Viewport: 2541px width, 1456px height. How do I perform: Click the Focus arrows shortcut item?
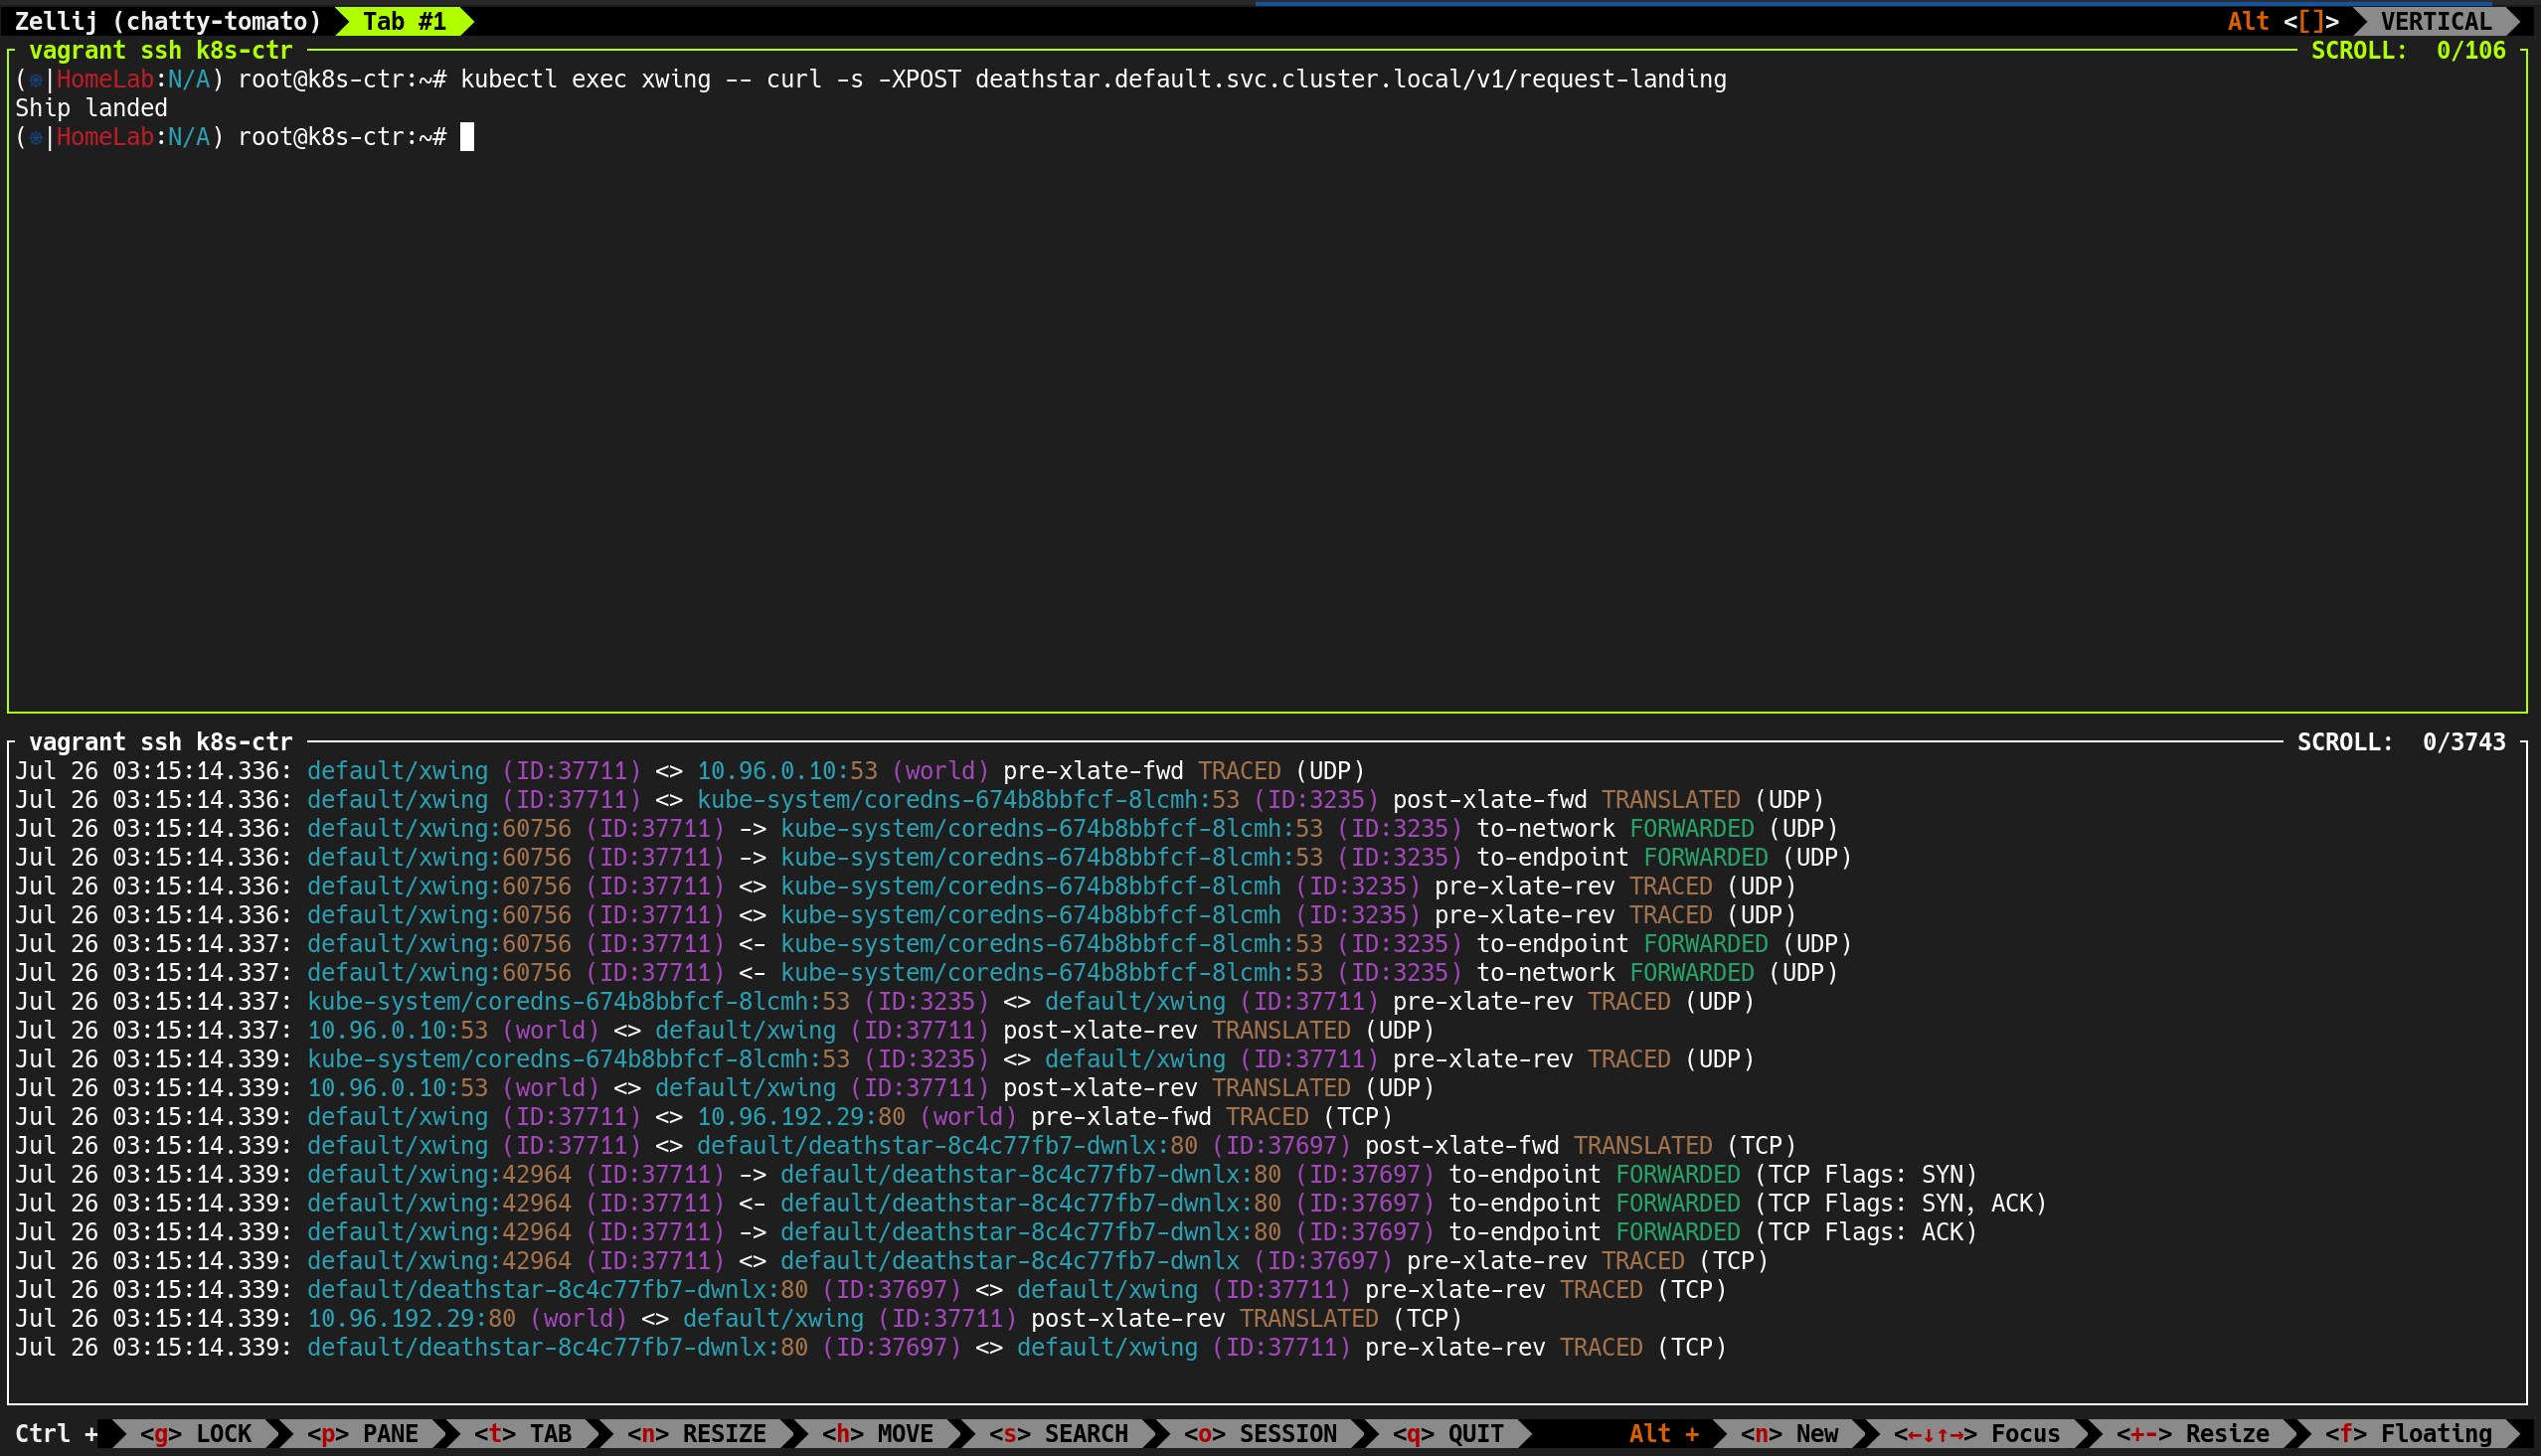point(1977,1433)
